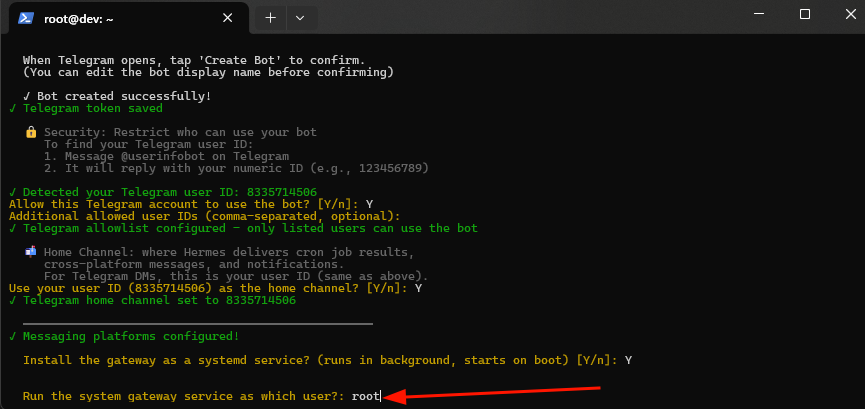Click 'Bot created successfully!' line
The width and height of the screenshot is (865, 409).
[x=117, y=97]
